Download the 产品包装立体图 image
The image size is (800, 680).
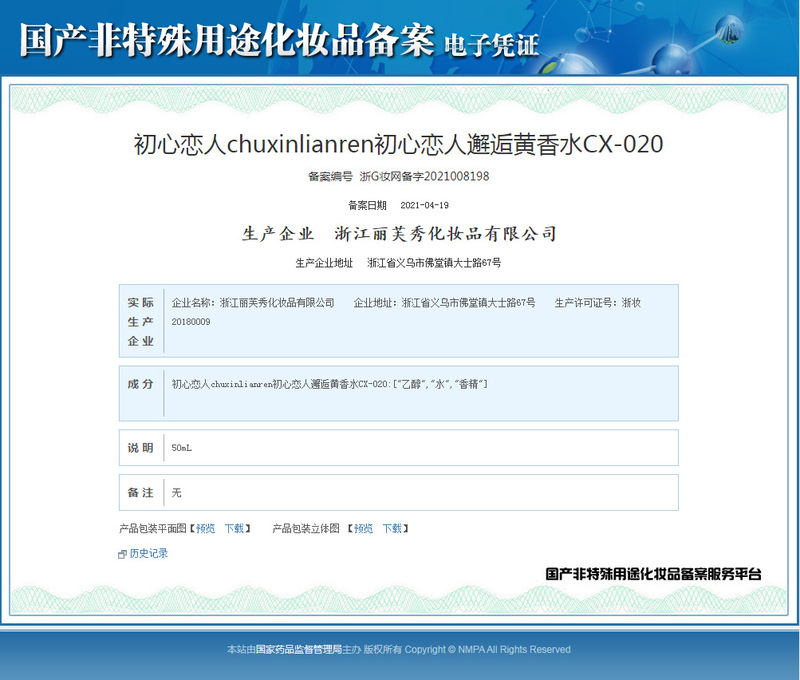pyautogui.click(x=392, y=528)
